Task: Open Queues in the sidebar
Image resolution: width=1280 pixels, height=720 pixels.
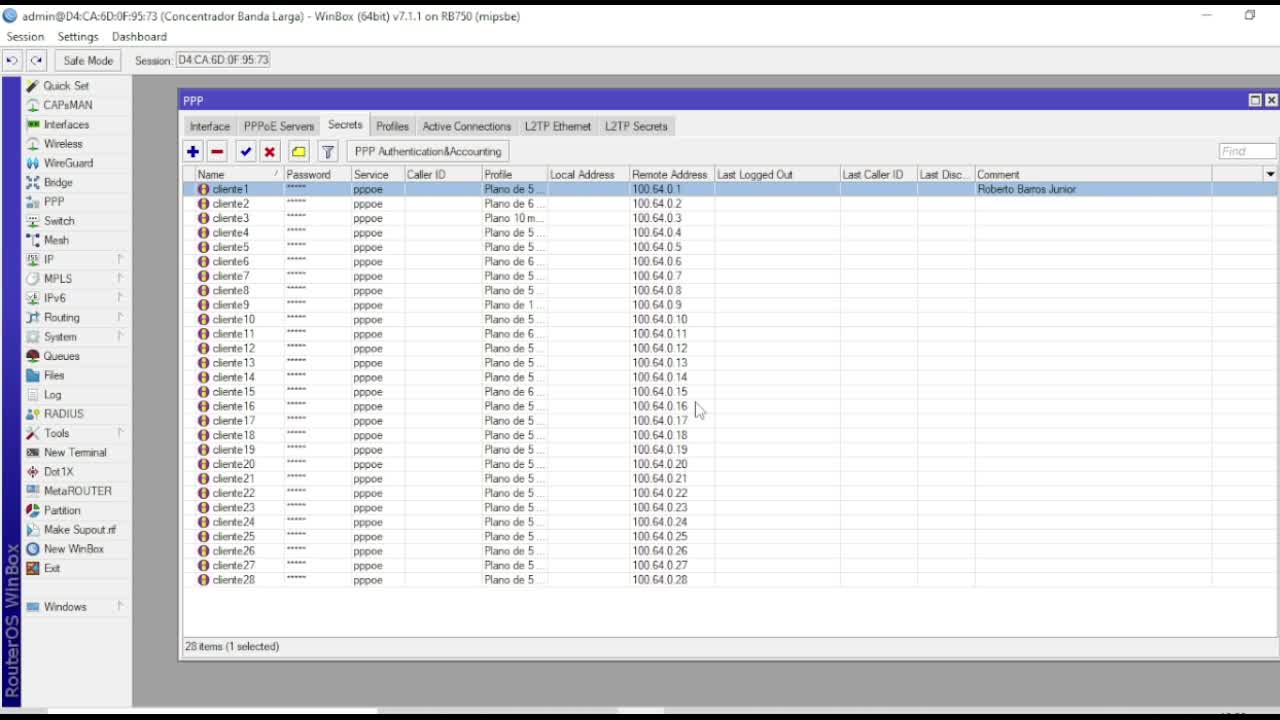Action: 61,356
